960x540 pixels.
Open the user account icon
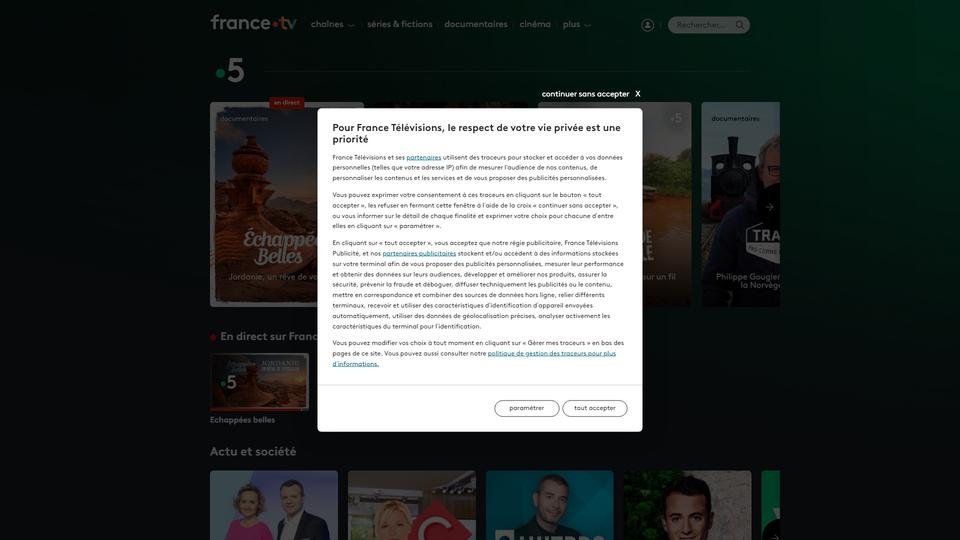[647, 25]
